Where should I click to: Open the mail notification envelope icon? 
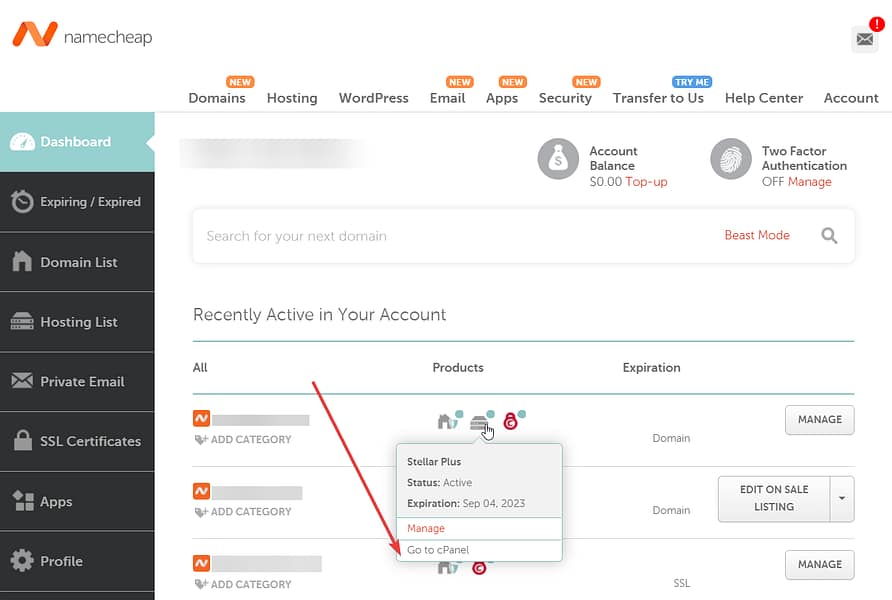click(x=864, y=39)
